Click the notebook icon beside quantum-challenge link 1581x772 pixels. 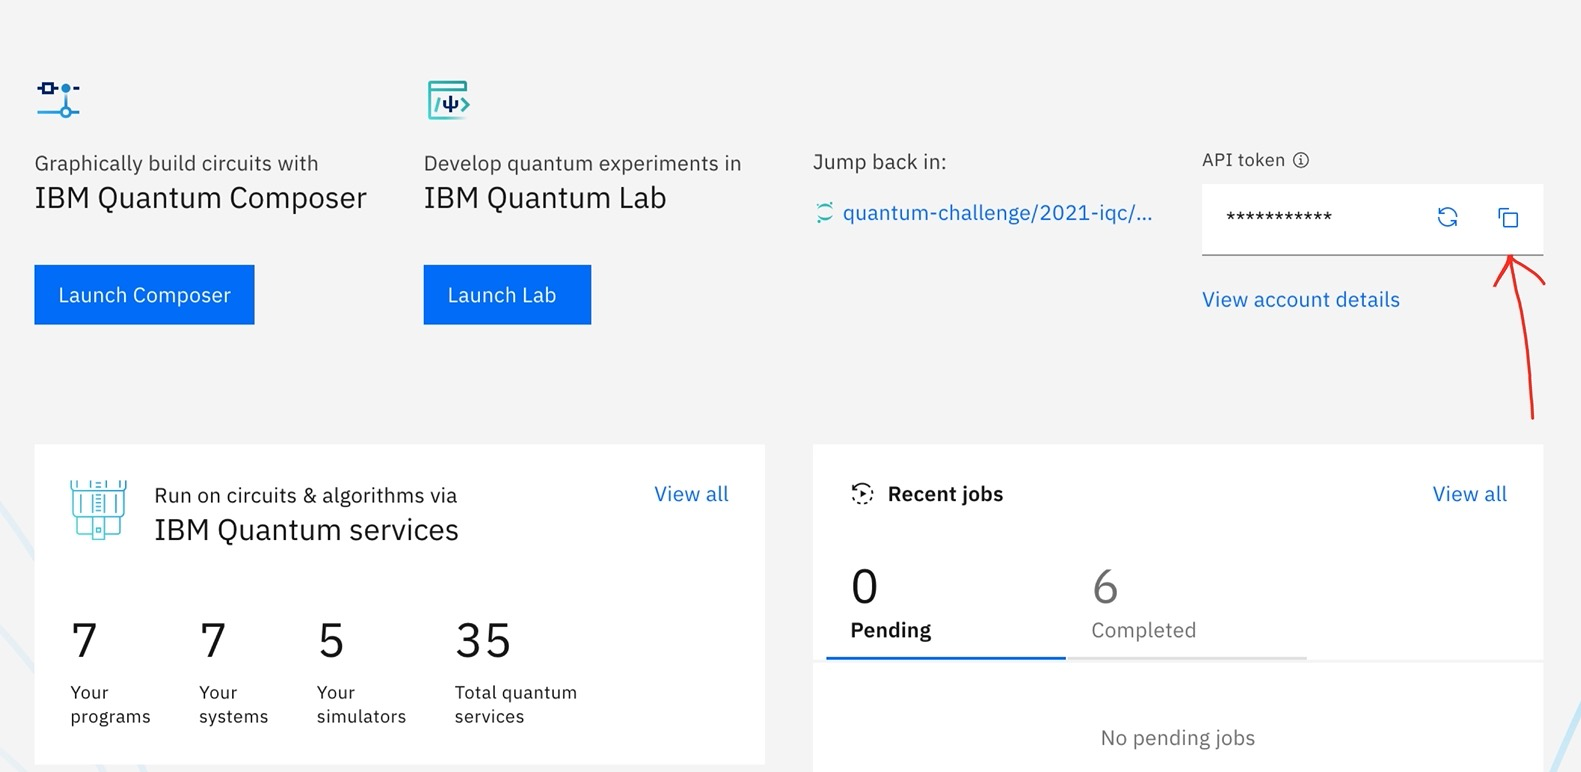pyautogui.click(x=824, y=213)
